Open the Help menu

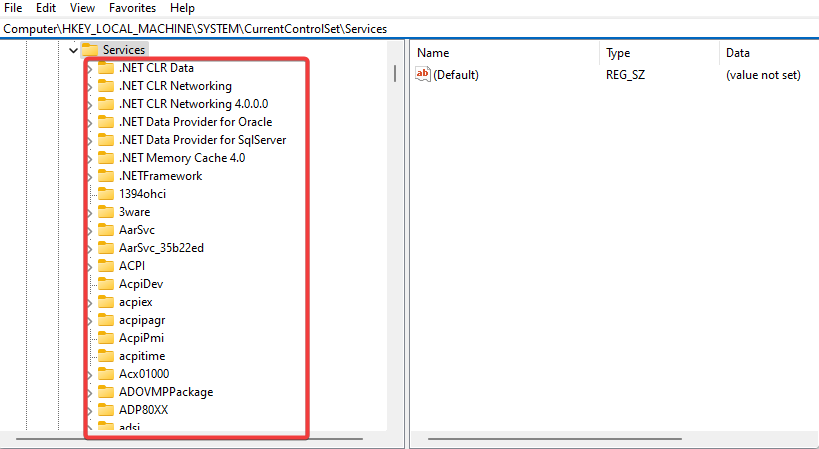pyautogui.click(x=182, y=8)
